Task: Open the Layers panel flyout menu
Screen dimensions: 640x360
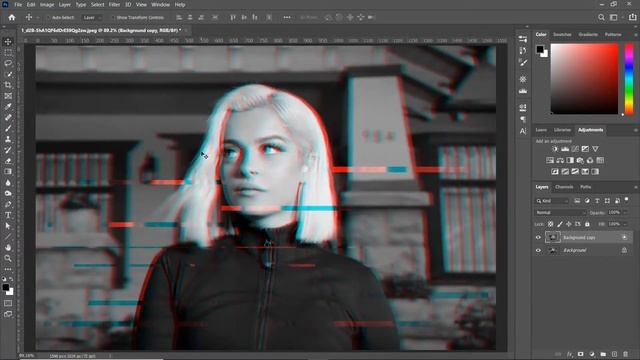Action: 636,187
